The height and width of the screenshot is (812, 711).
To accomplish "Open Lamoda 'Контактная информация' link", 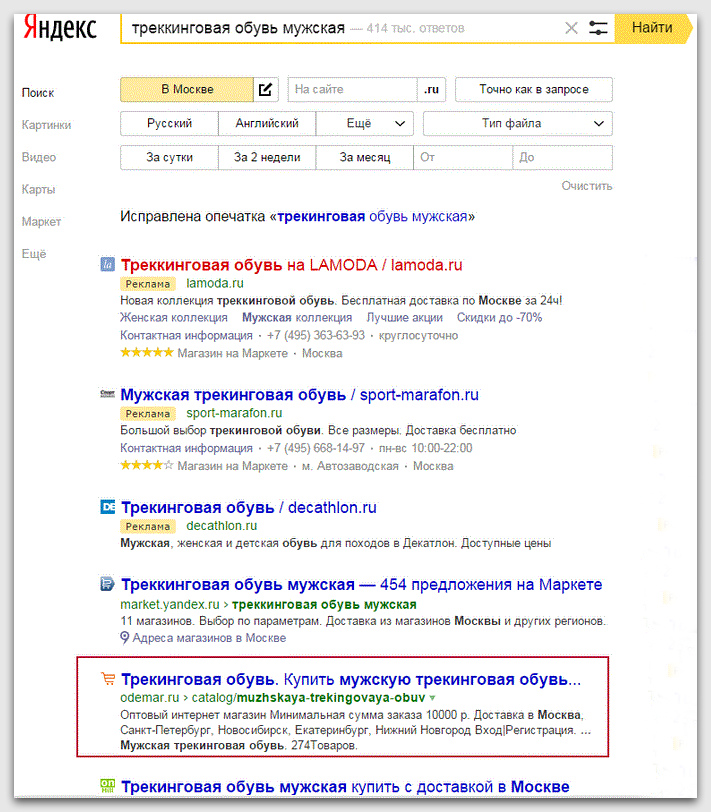I will [186, 336].
